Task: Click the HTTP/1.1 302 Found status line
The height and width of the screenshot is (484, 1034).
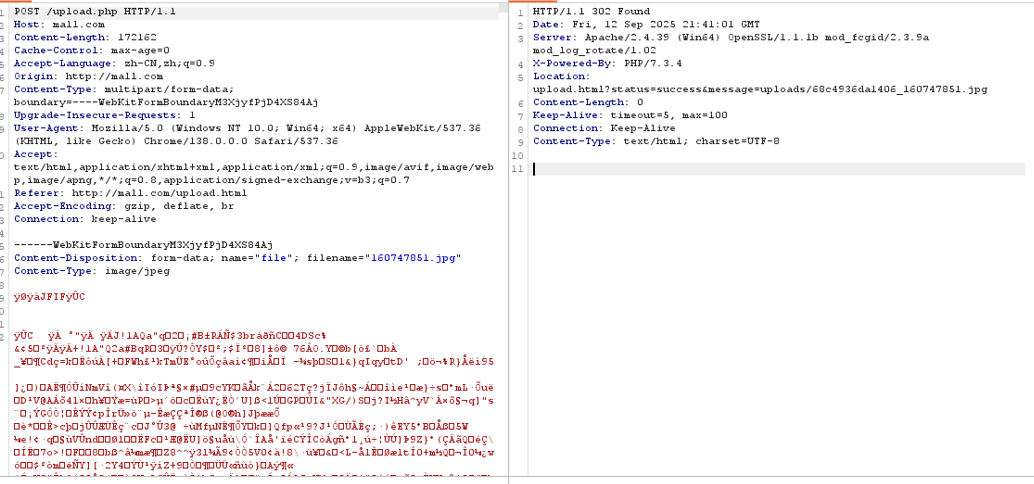Action: [592, 12]
